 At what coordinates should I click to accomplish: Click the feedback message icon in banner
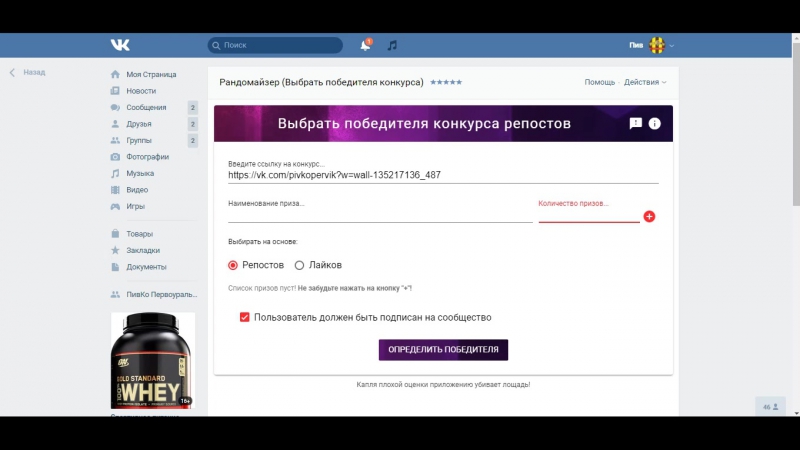[636, 123]
